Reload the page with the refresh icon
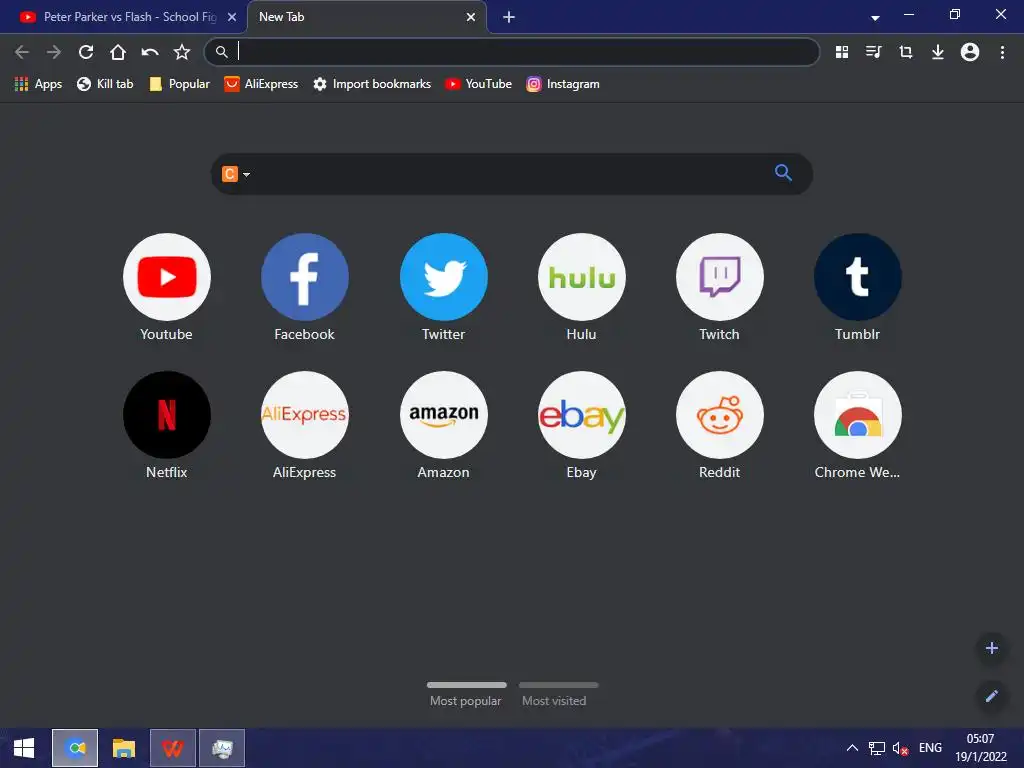 pos(86,52)
